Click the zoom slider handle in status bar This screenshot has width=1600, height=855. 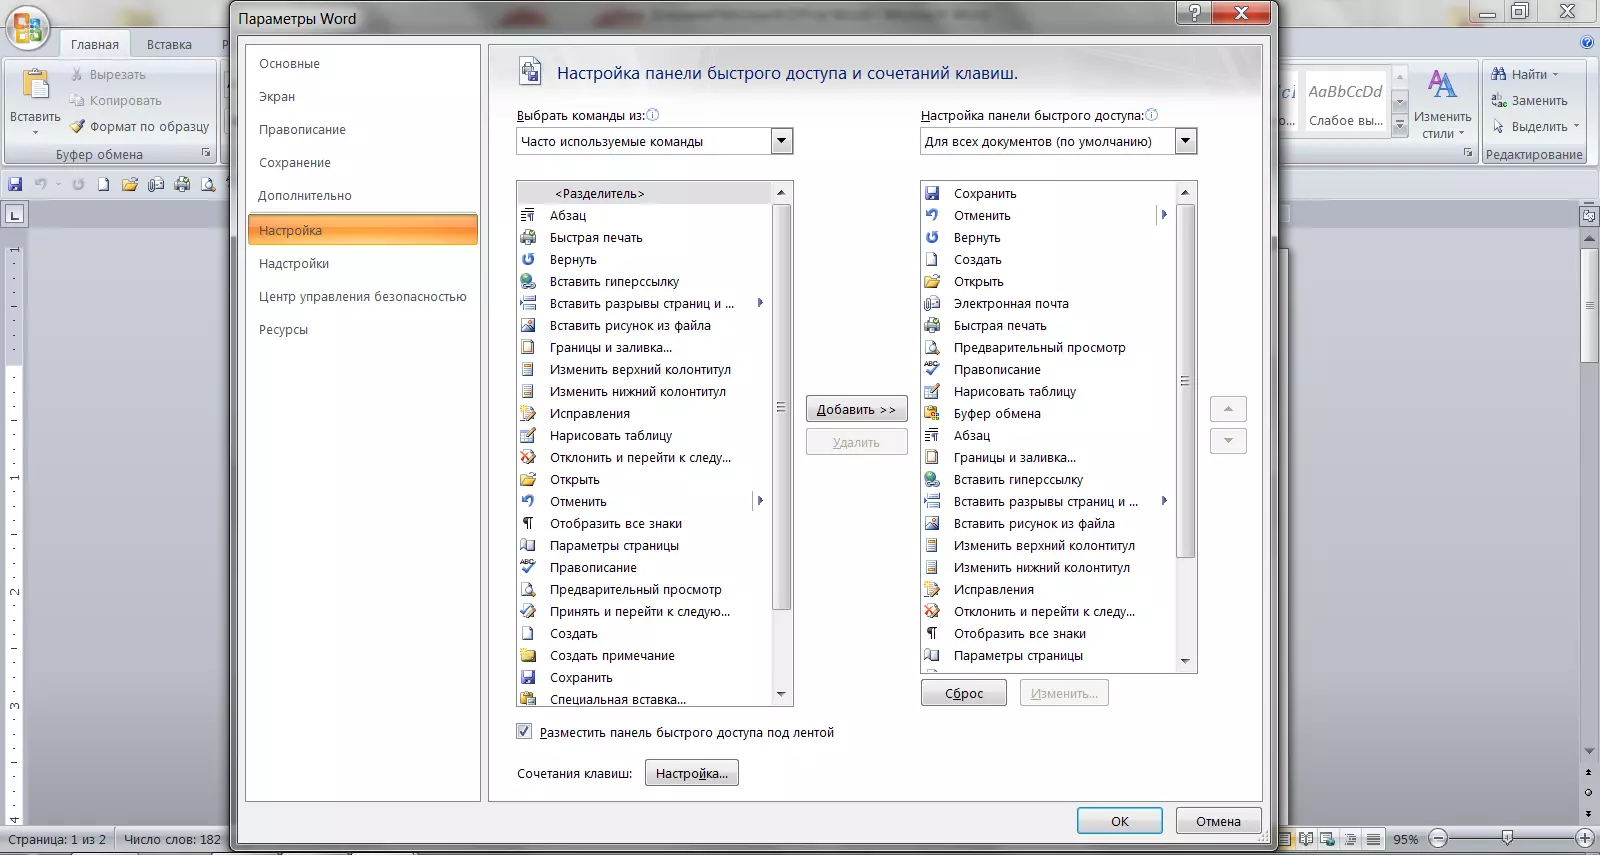tap(1507, 838)
